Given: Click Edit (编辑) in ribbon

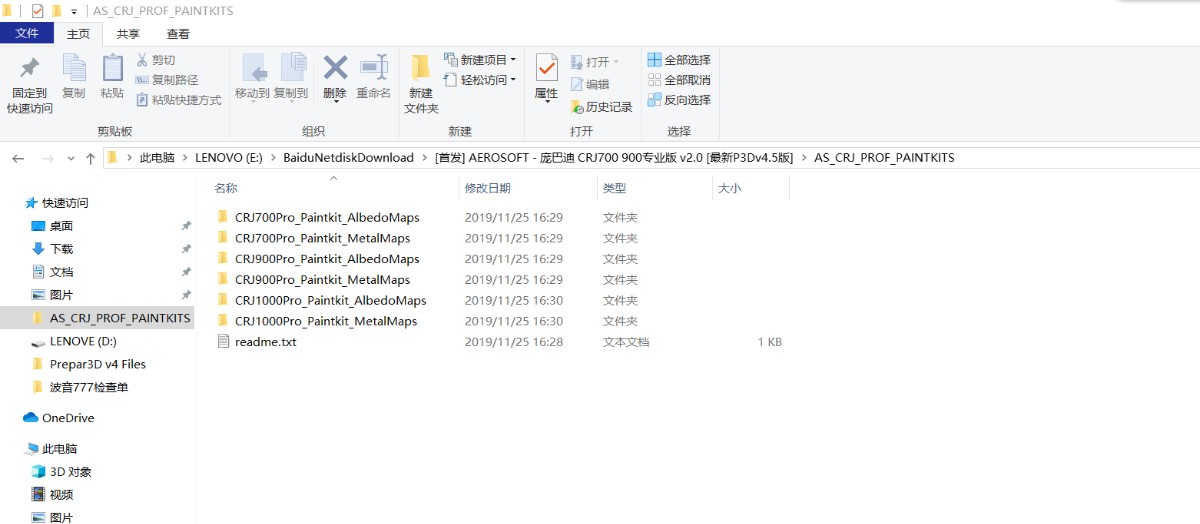Looking at the screenshot, I should click(590, 84).
